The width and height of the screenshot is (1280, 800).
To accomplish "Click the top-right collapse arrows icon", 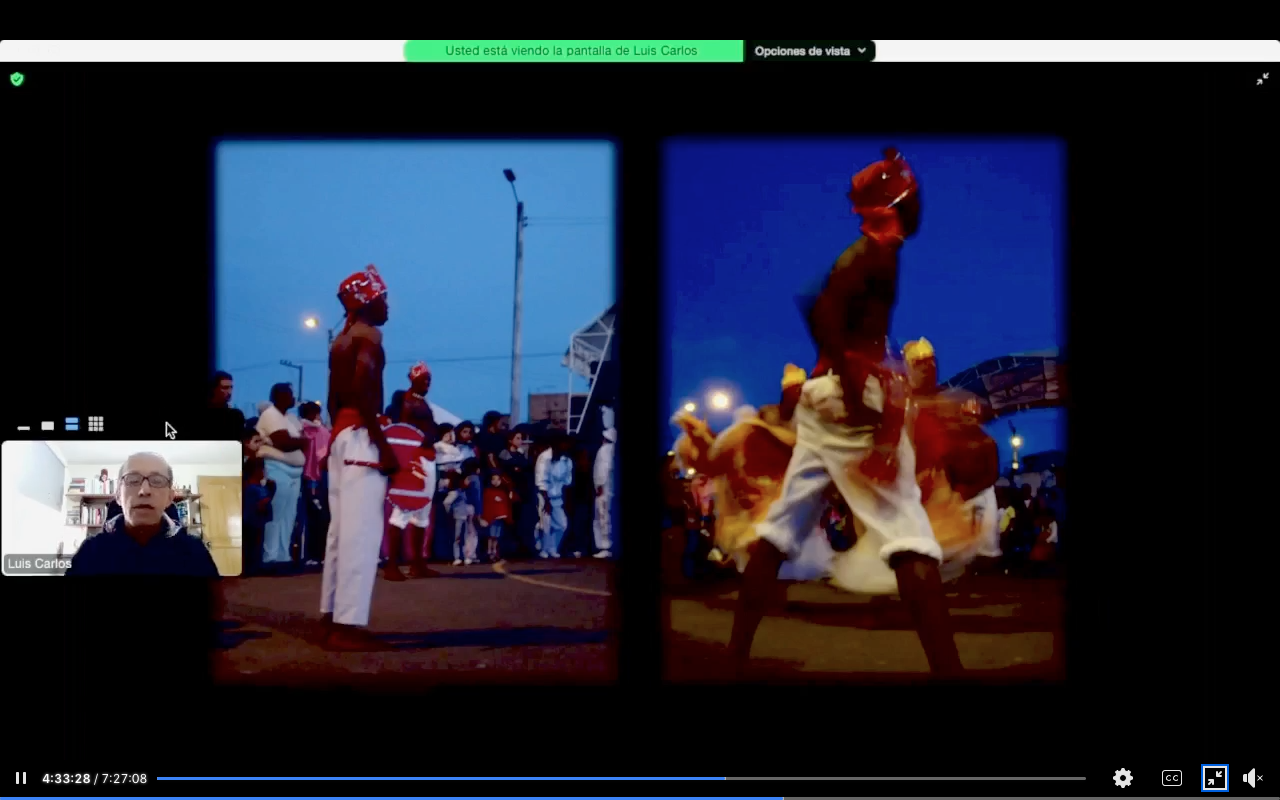I will click(x=1262, y=79).
